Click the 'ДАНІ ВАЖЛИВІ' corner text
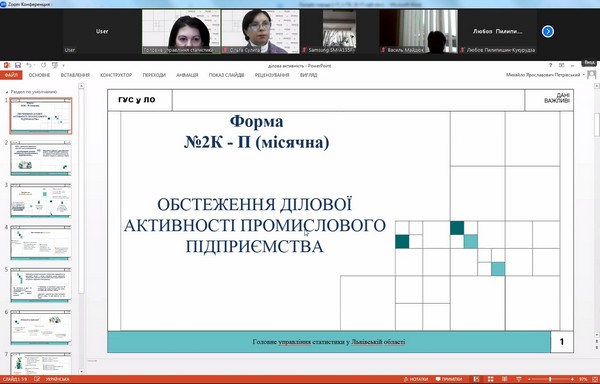The width and height of the screenshot is (600, 384). click(557, 98)
